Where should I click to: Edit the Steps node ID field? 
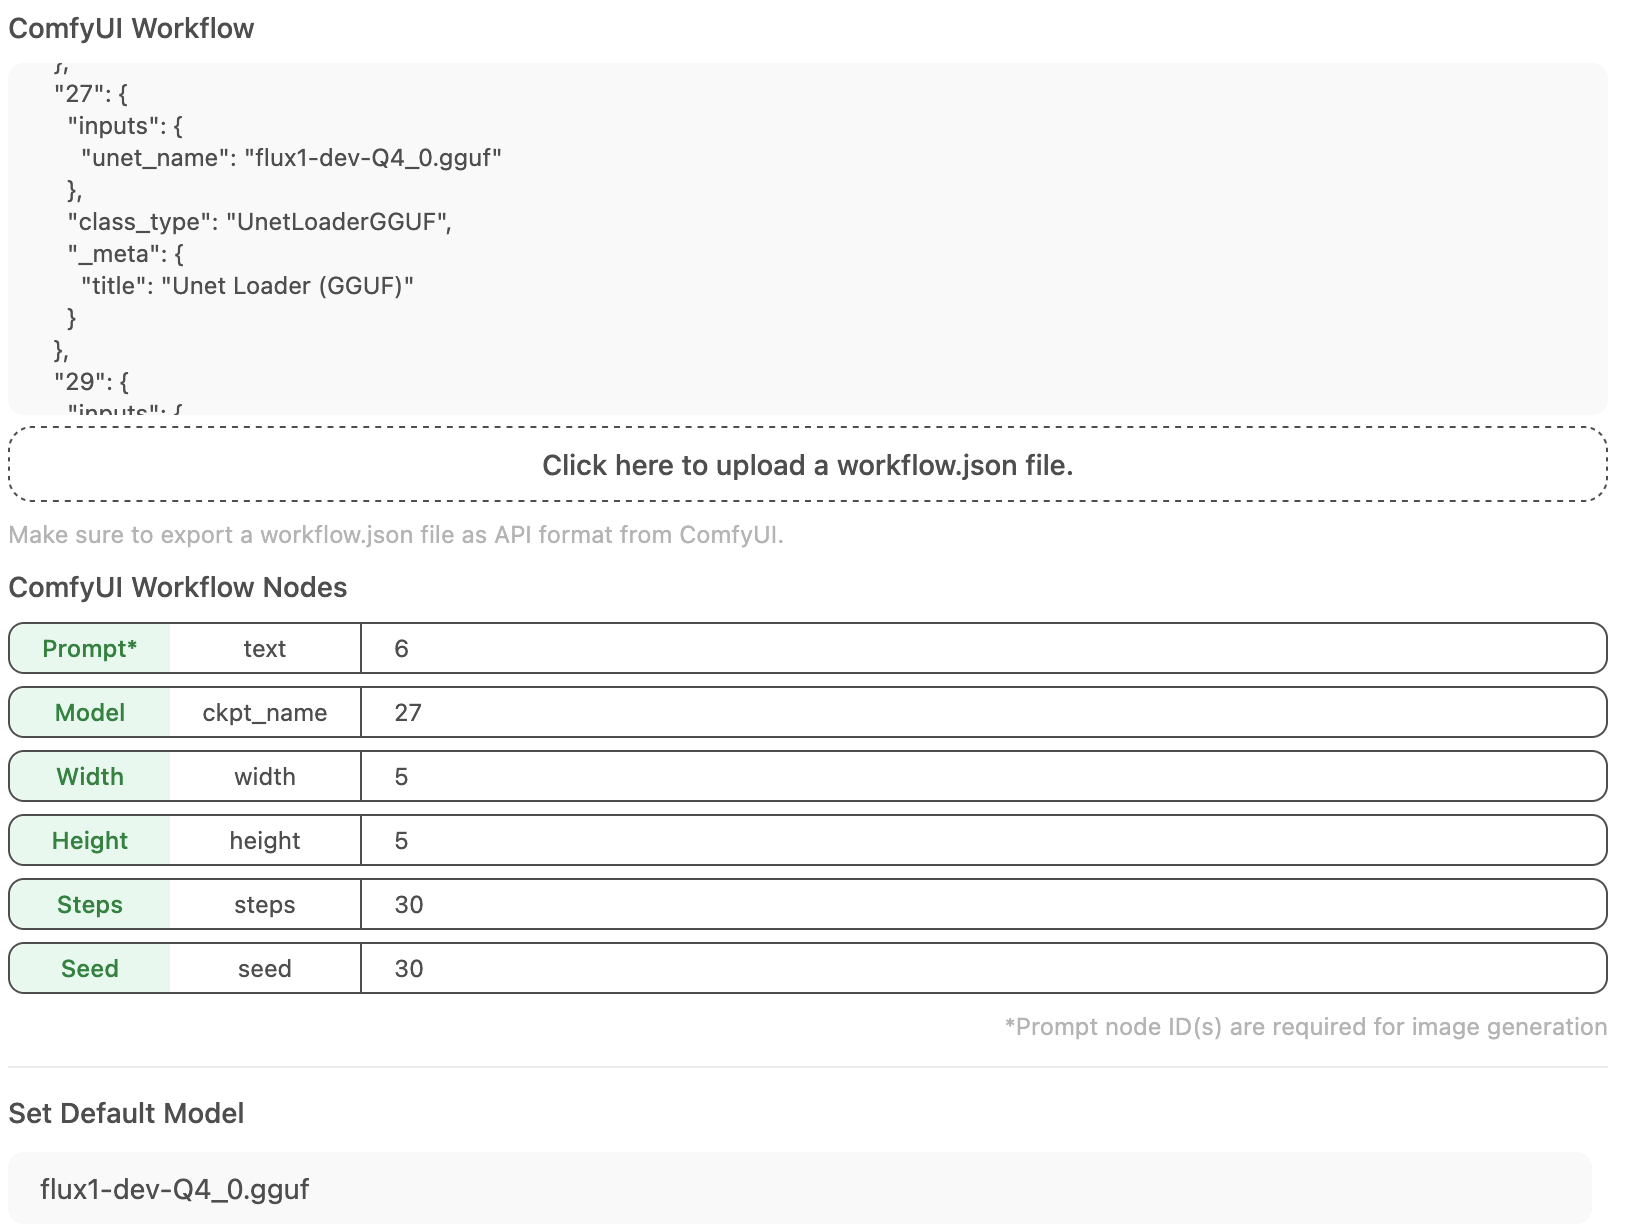pyautogui.click(x=983, y=905)
